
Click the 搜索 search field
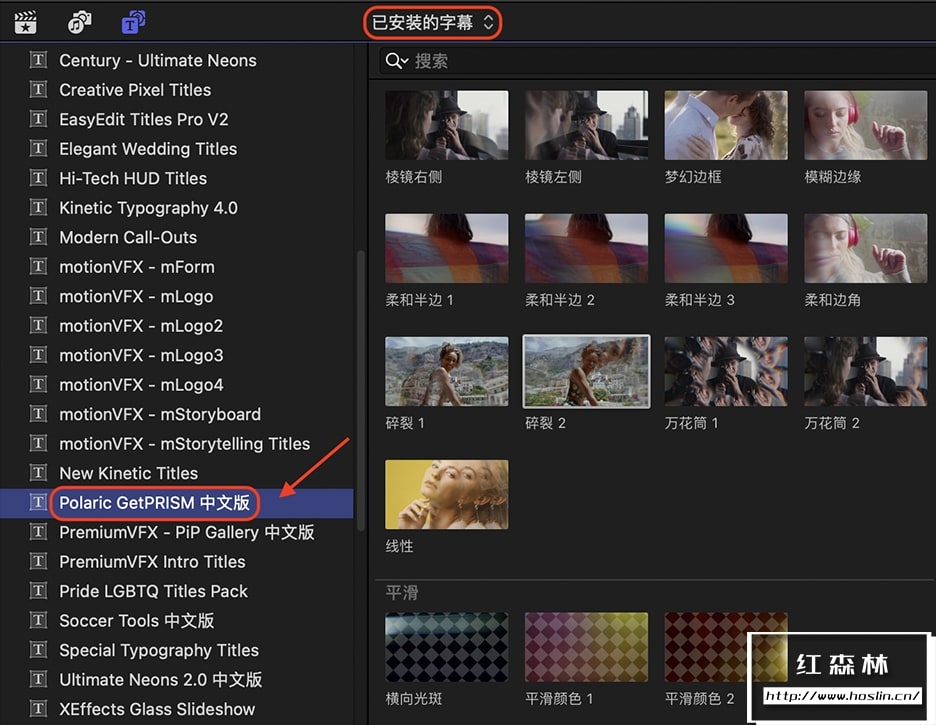[657, 61]
